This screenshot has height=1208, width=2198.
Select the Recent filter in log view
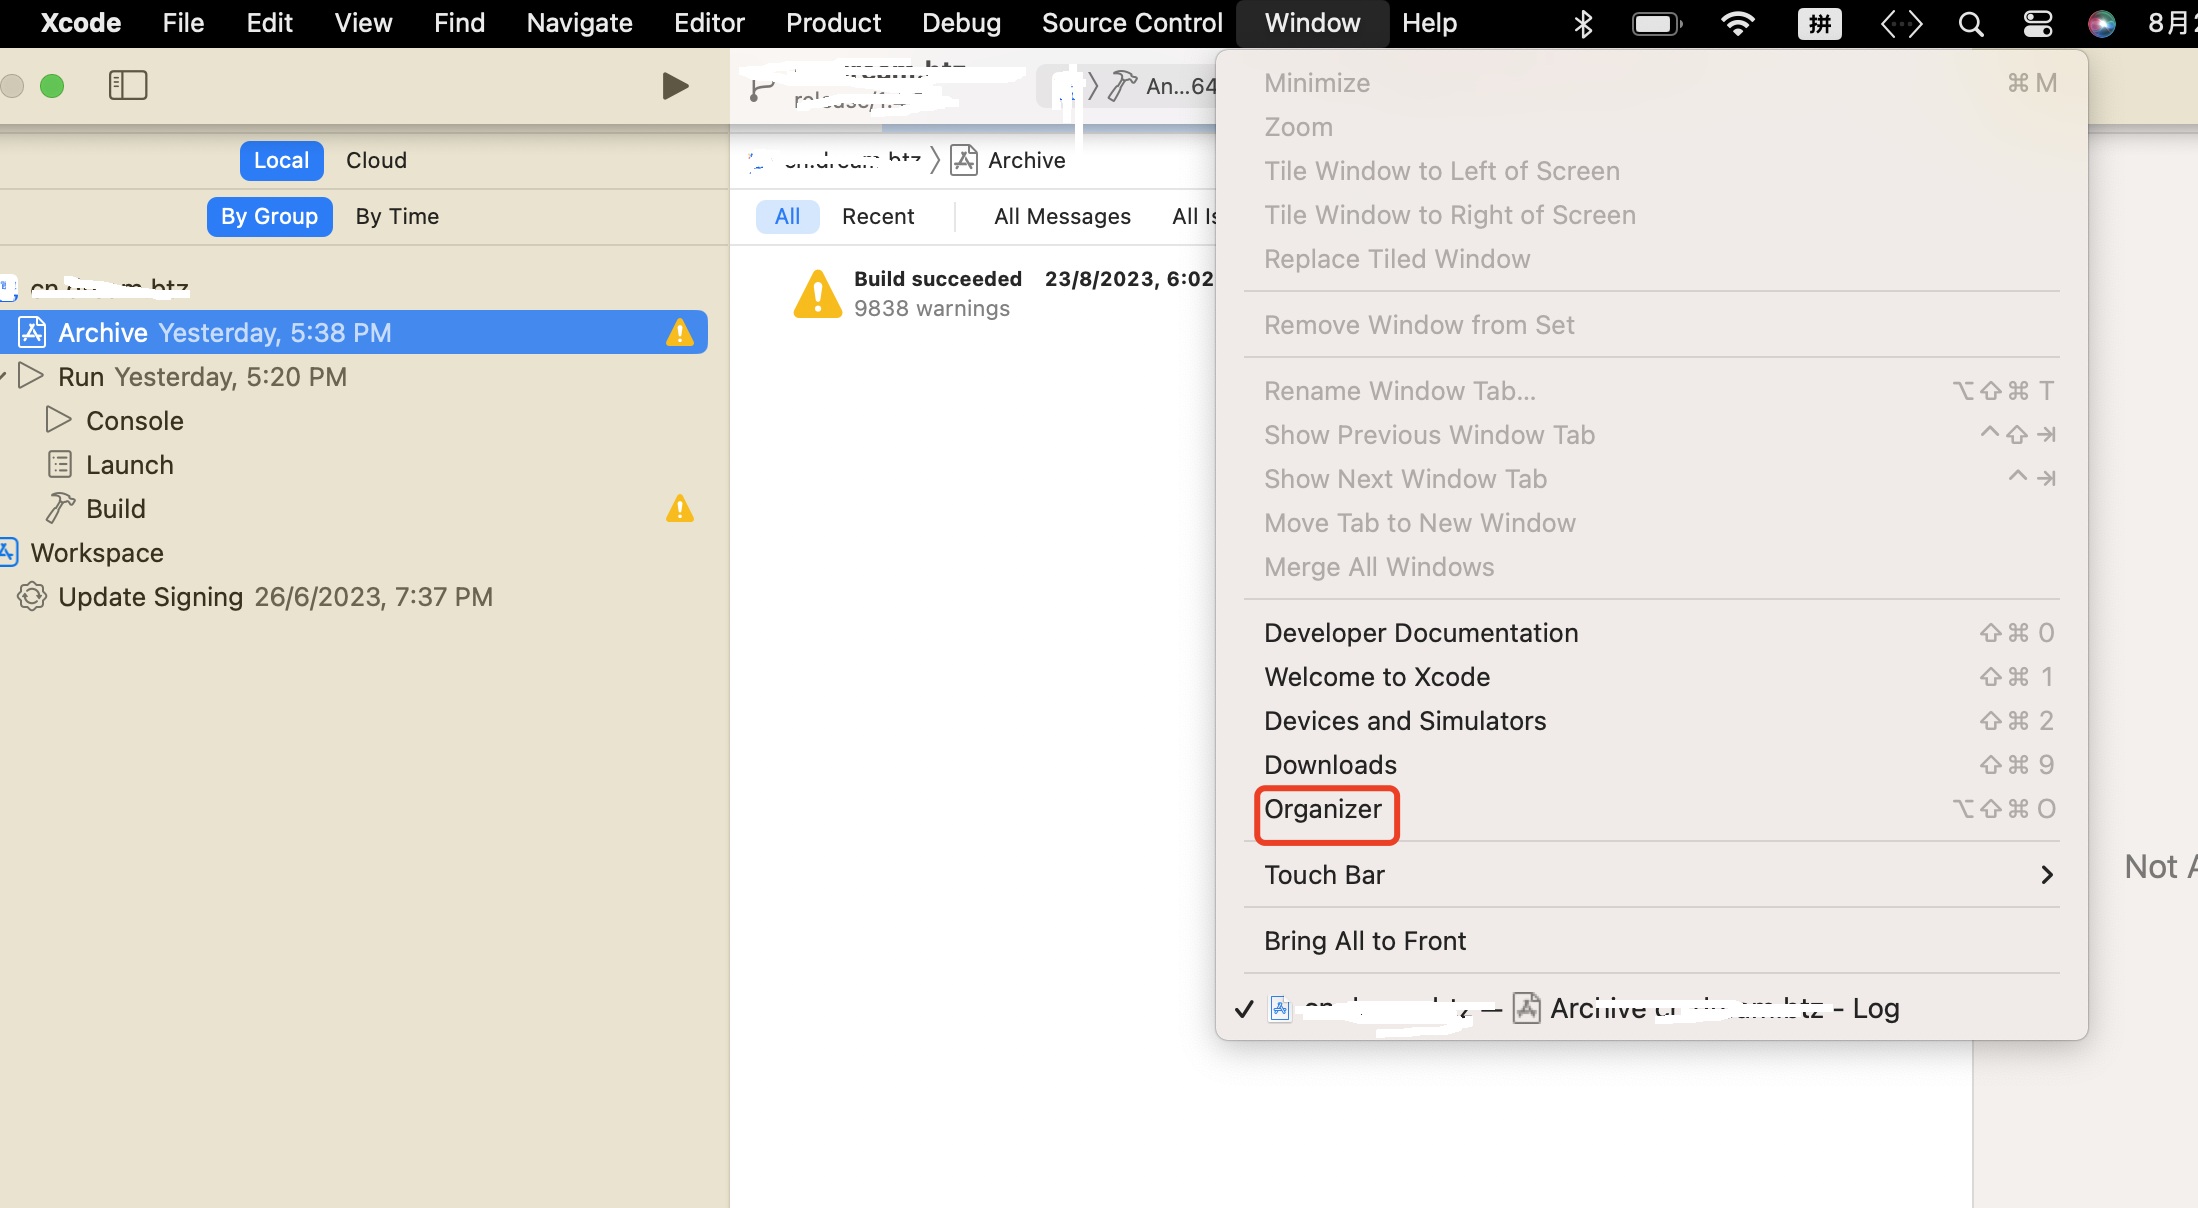[878, 216]
